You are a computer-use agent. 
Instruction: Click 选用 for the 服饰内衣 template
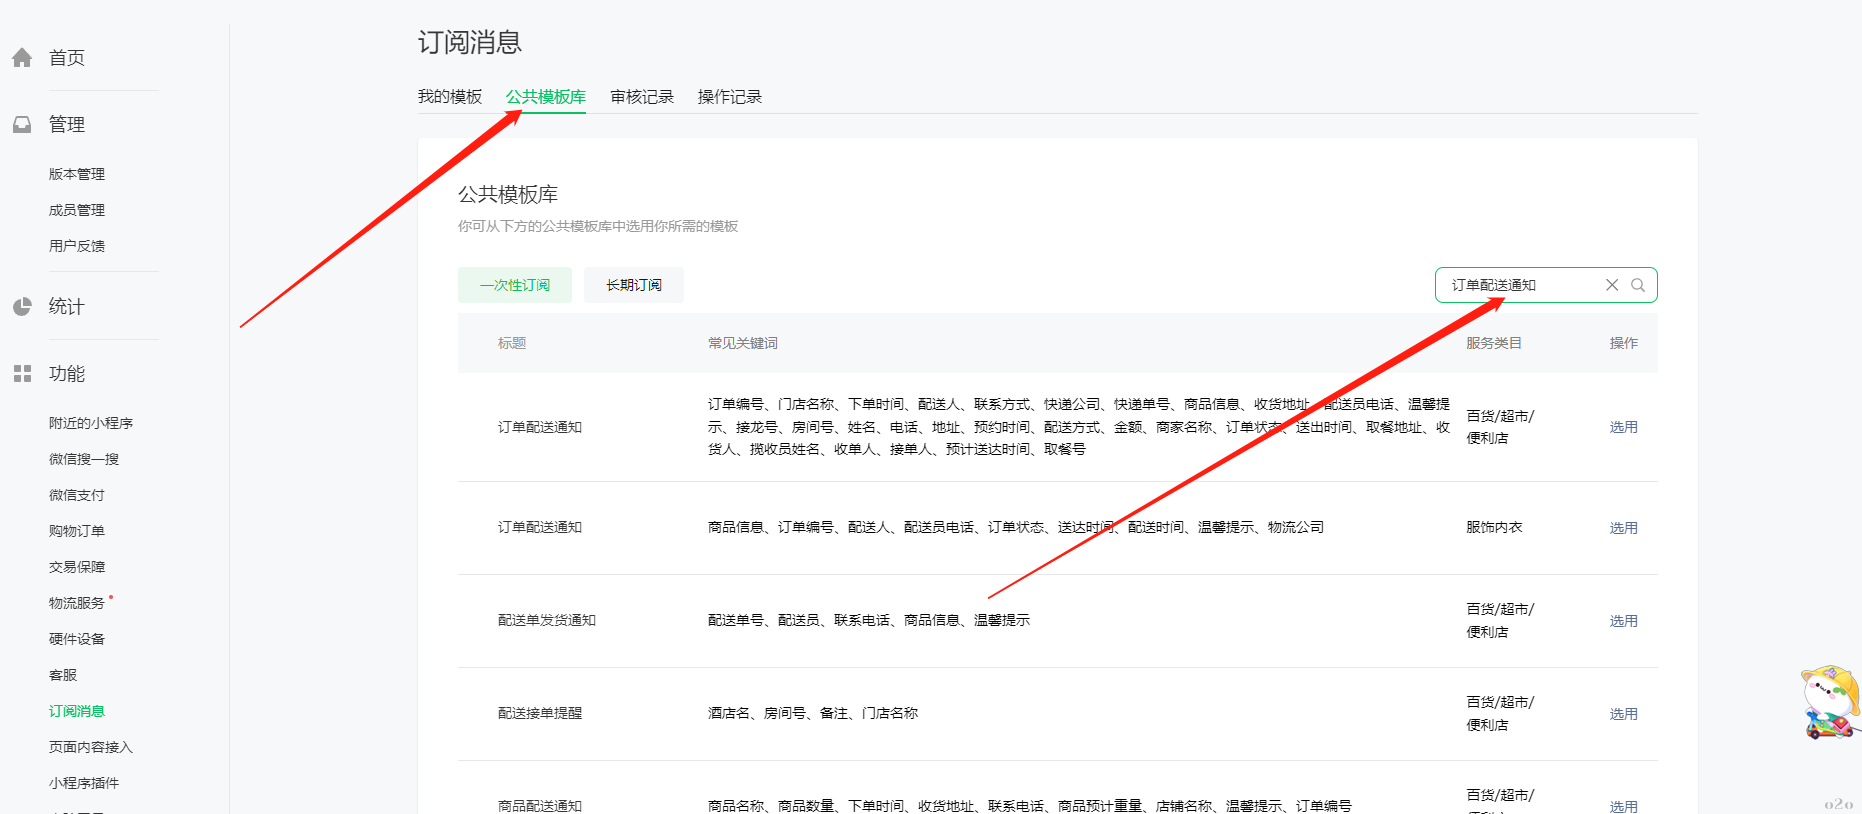1623,528
